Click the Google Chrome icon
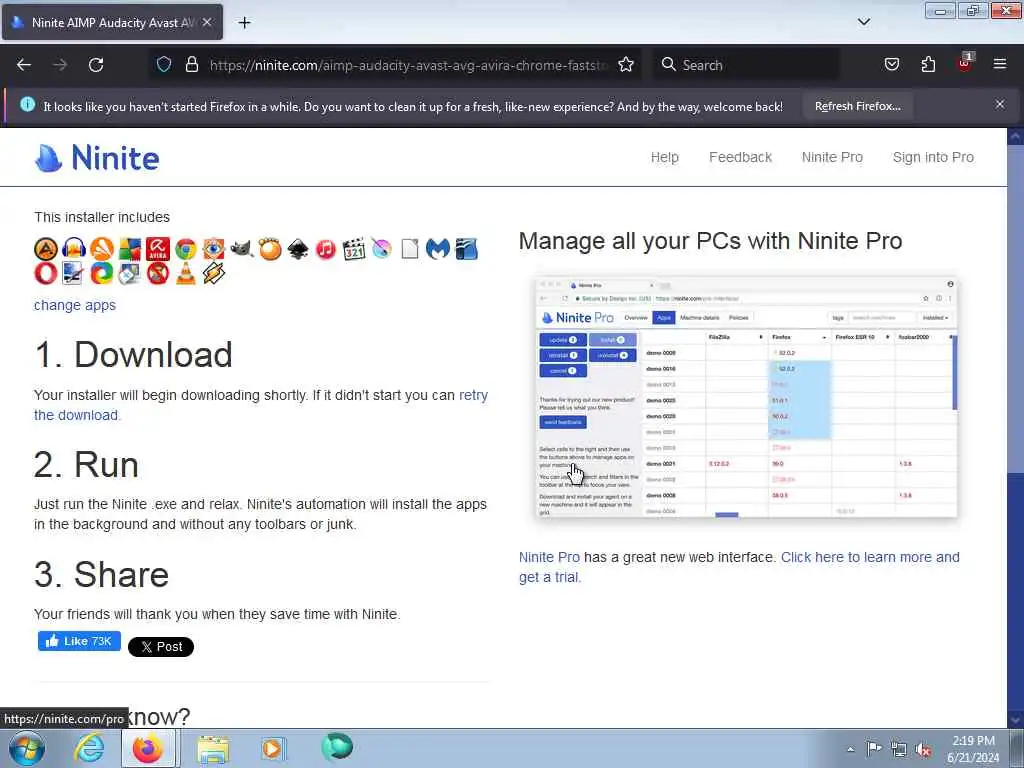The image size is (1024, 768). (x=185, y=249)
